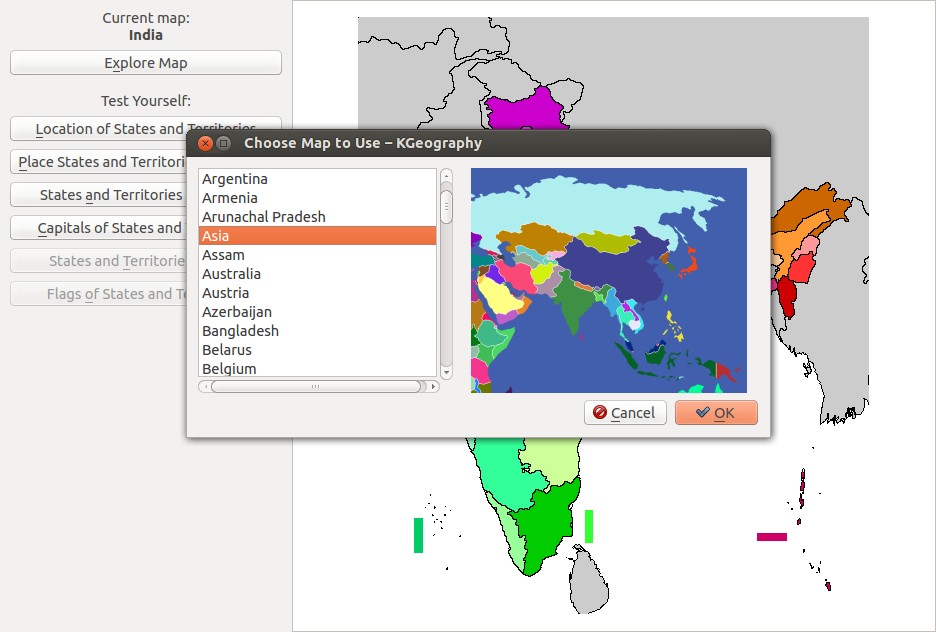936x632 pixels.
Task: Choose Austria from the list
Action: (317, 293)
